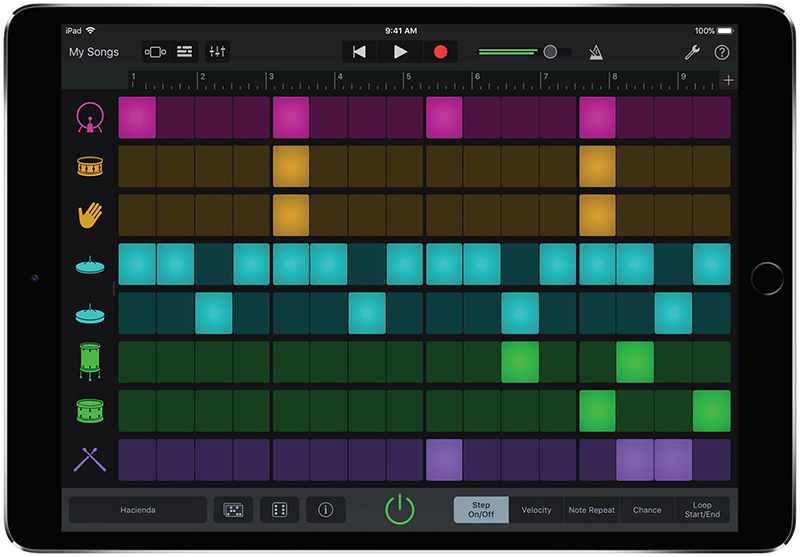Switch to Note Repeat mode
800x557 pixels.
(591, 510)
